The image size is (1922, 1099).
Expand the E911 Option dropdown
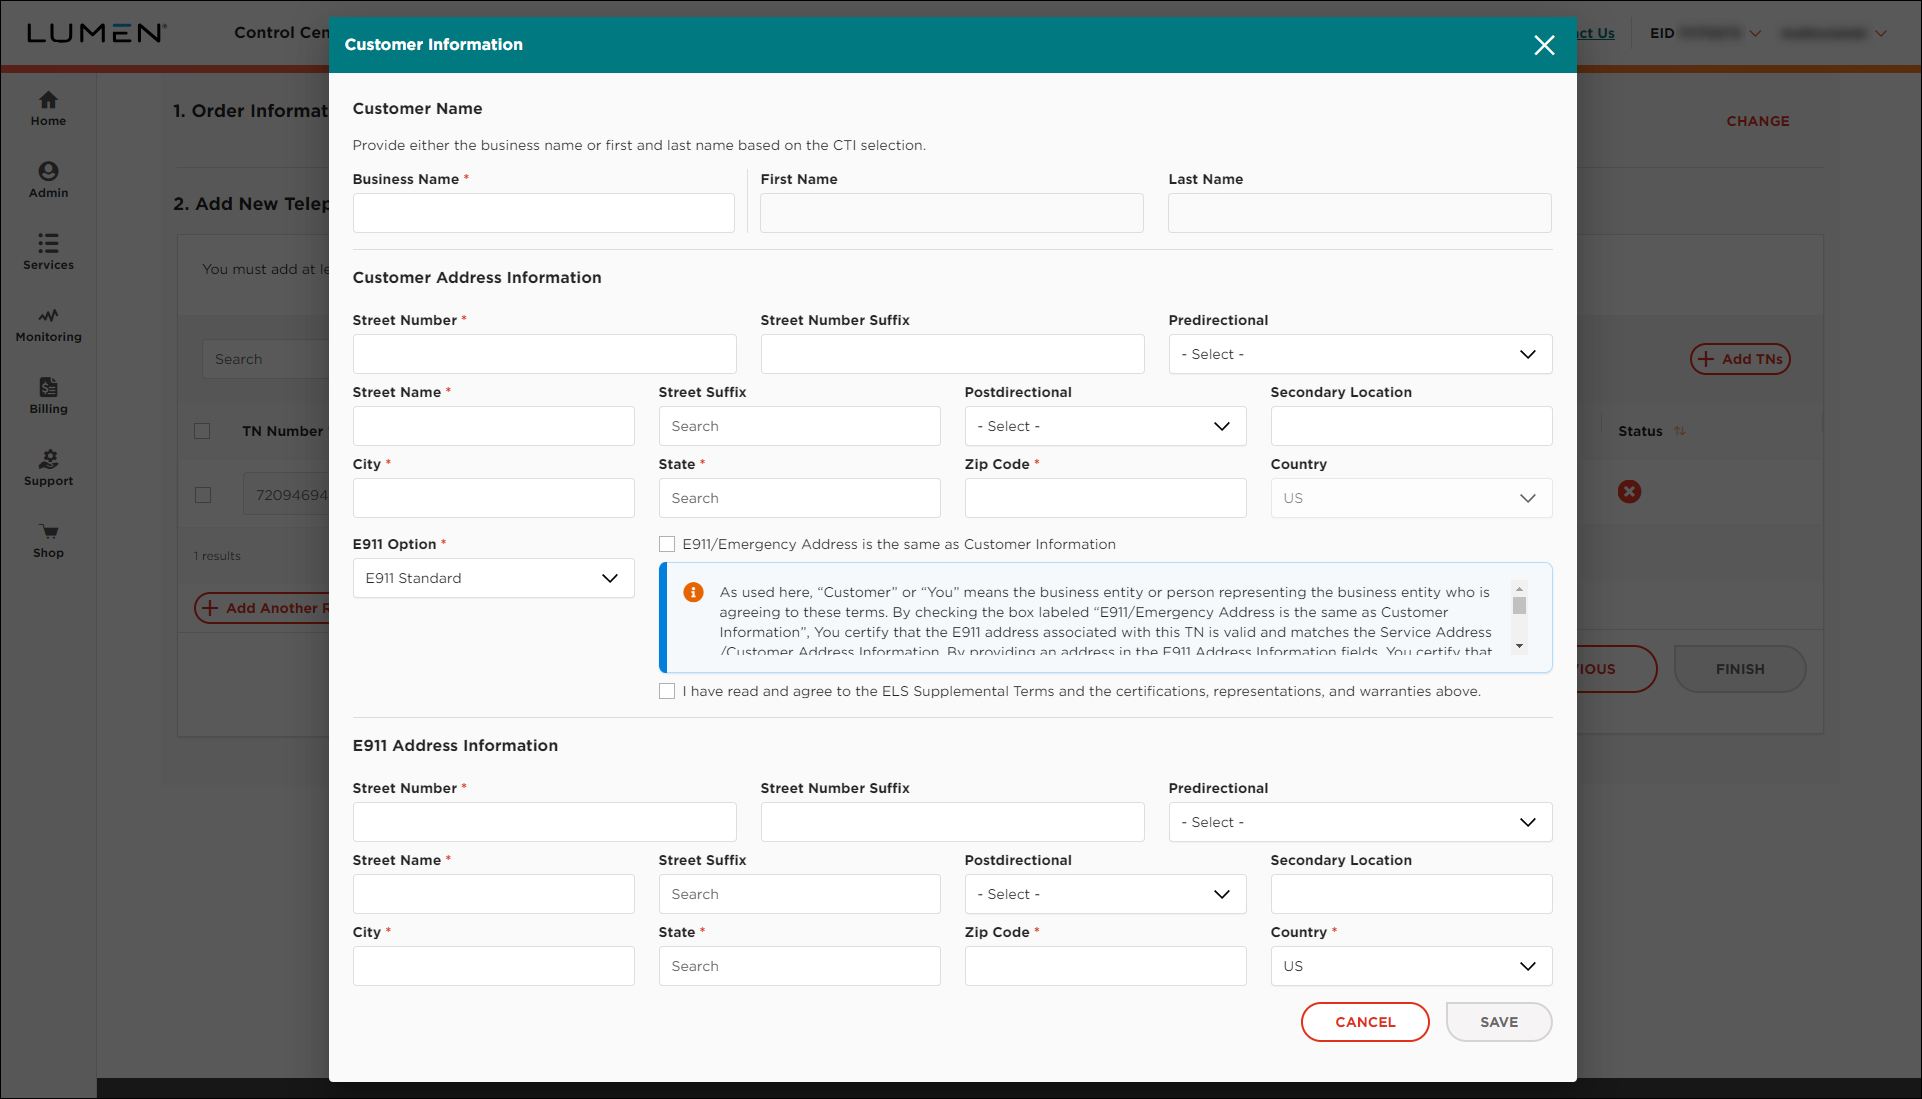[x=493, y=578]
